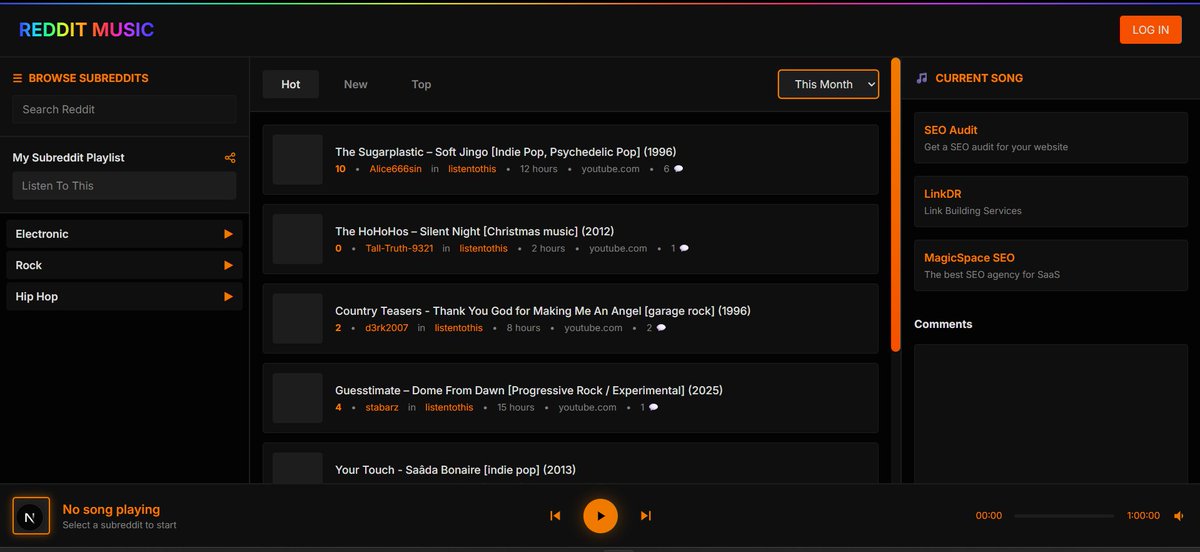Click the album art icon in player bar
Viewport: 1200px width, 552px height.
(30, 516)
